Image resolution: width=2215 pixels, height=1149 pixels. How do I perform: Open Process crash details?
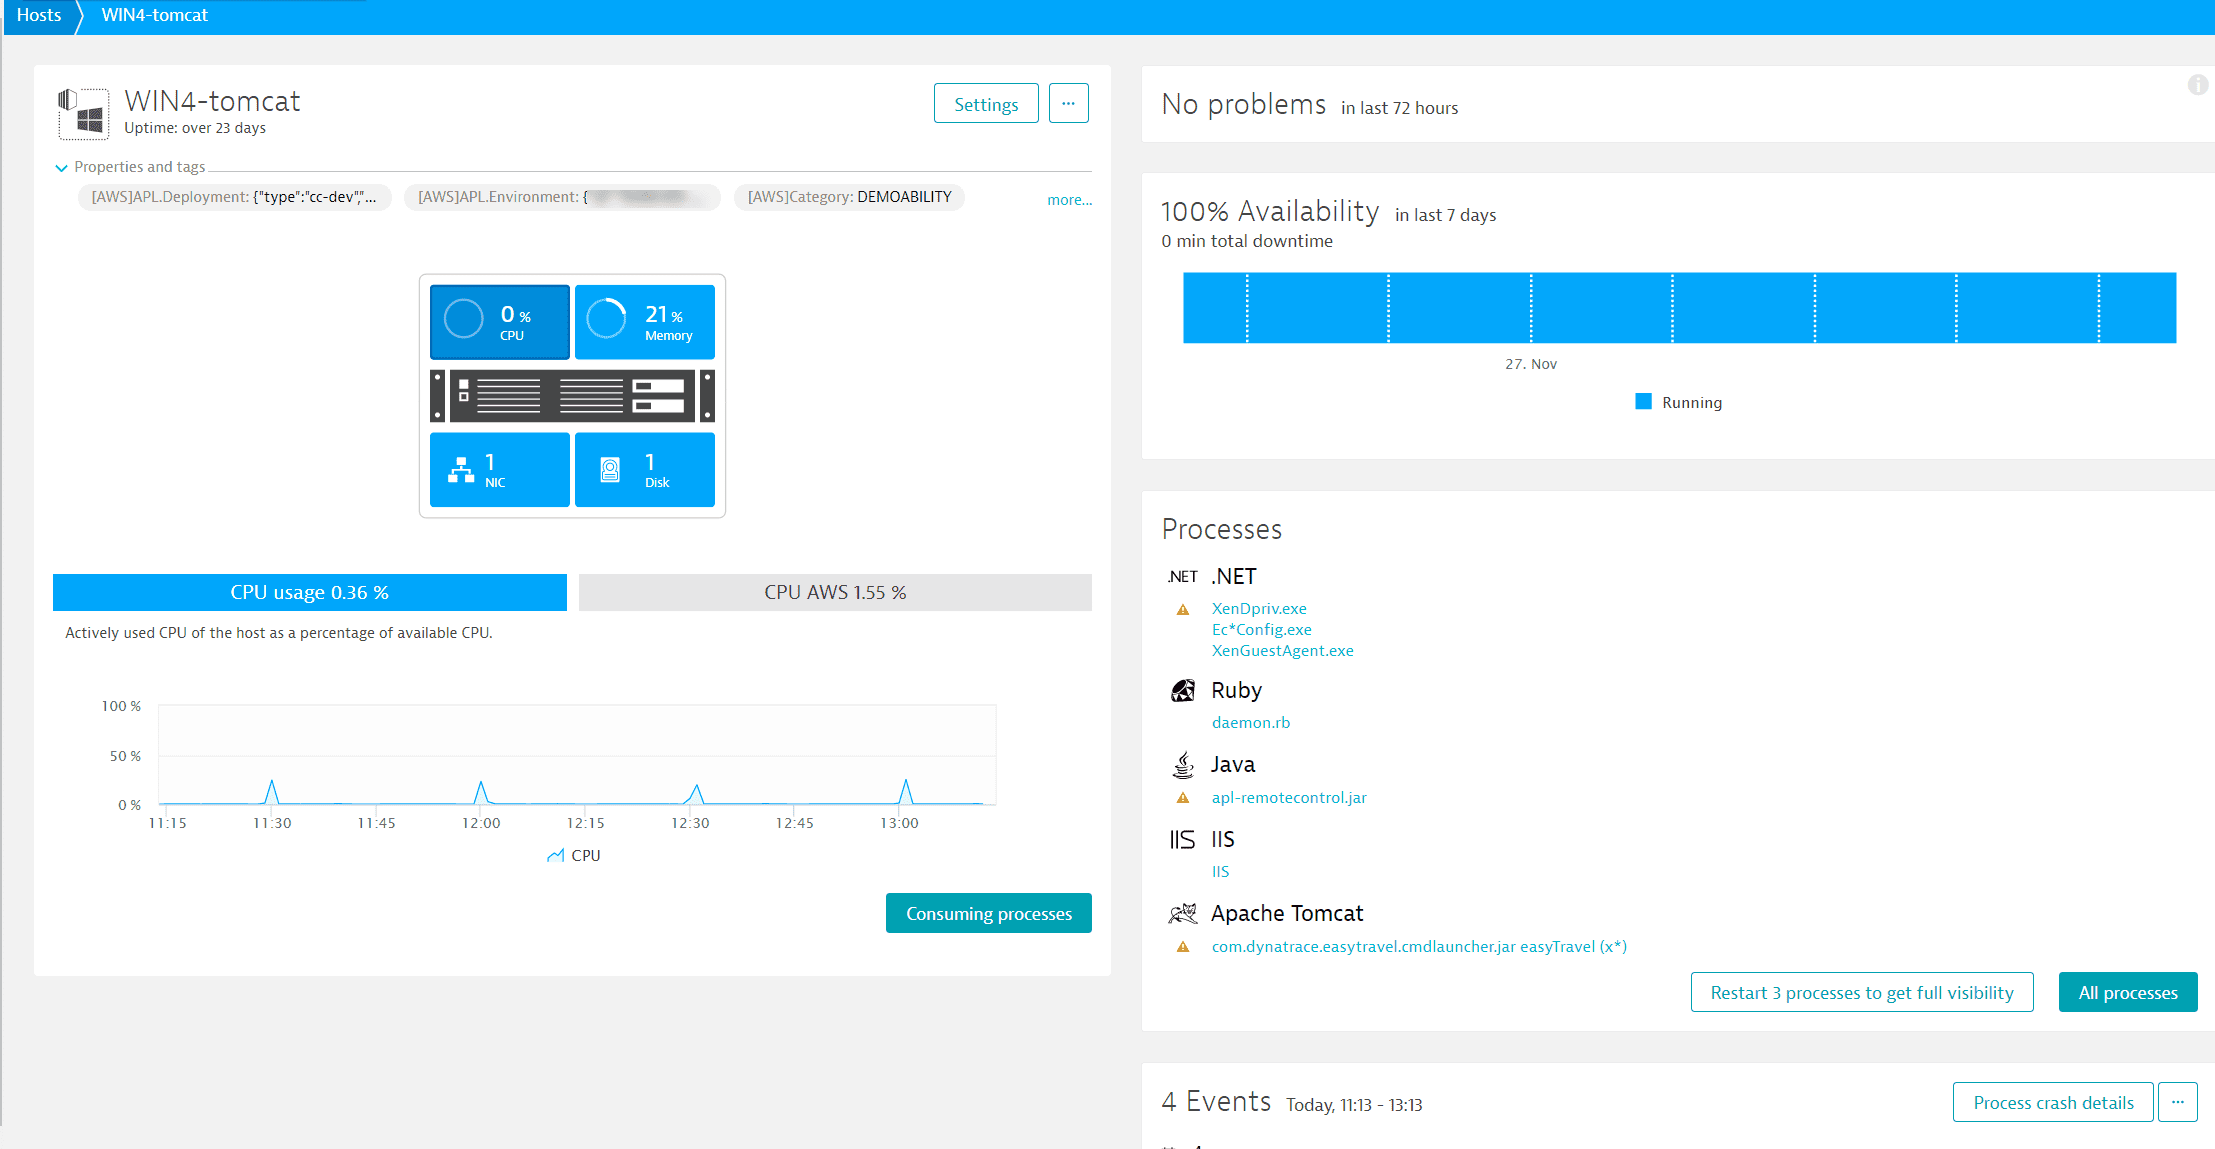point(2053,1102)
